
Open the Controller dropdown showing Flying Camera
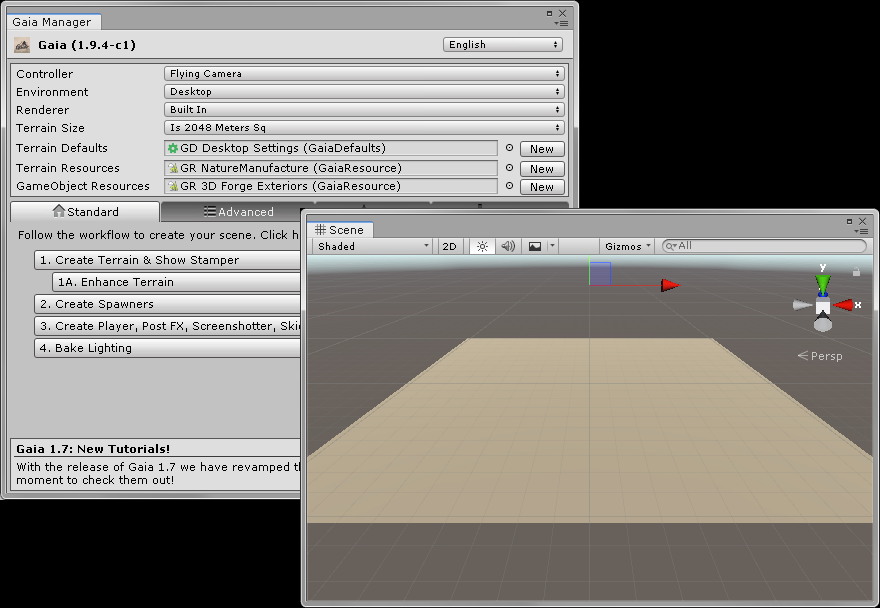(364, 74)
